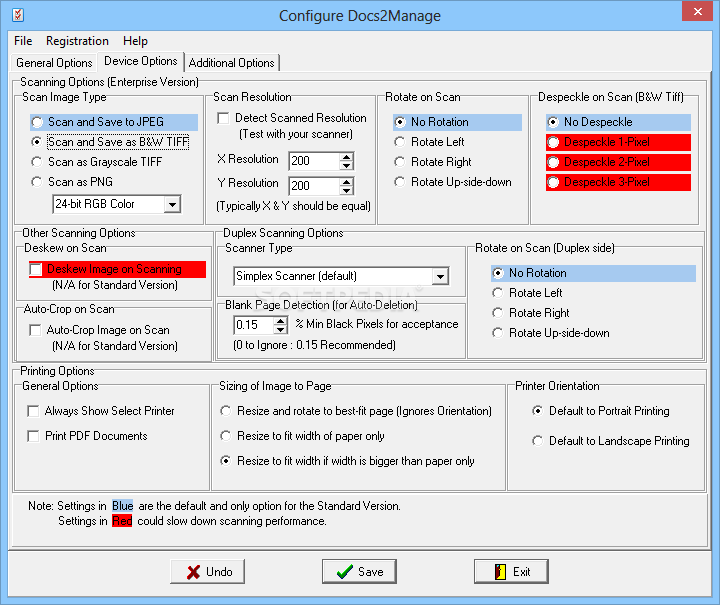This screenshot has height=605, width=720.
Task: Click the green checkmark icon on Save
Action: coord(344,571)
